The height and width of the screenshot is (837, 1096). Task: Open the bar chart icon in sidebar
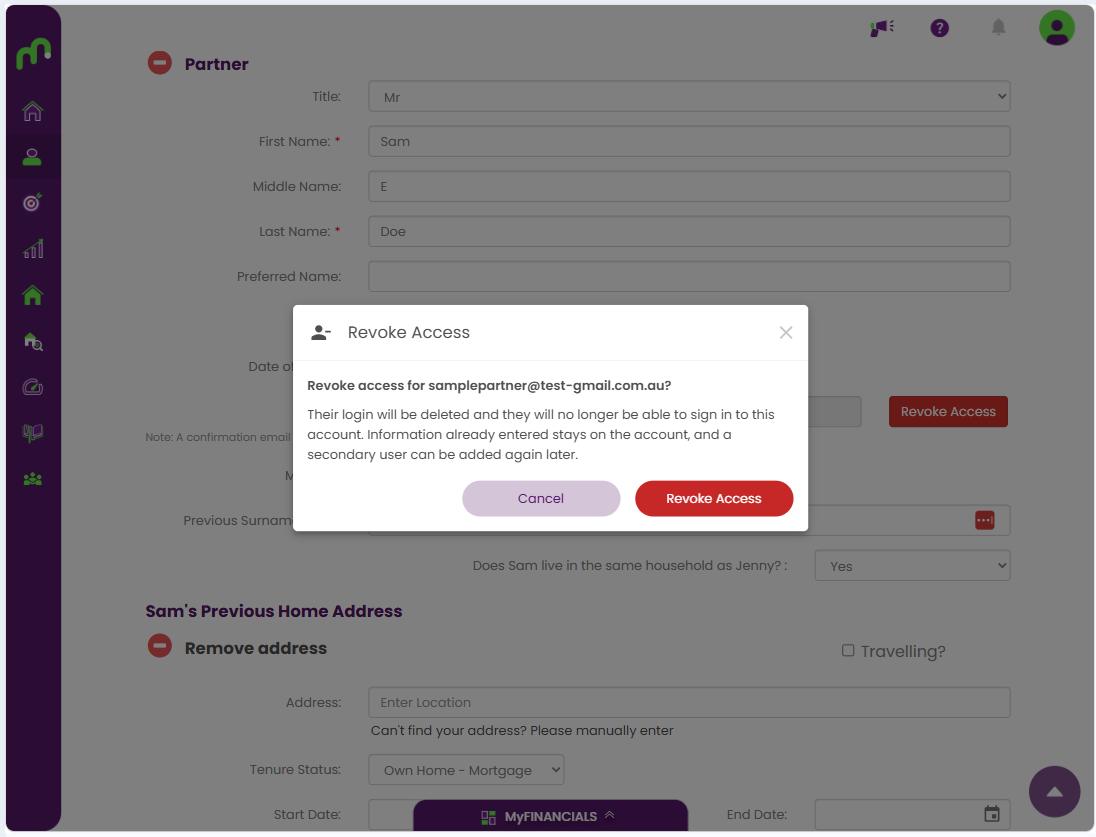pyautogui.click(x=32, y=248)
